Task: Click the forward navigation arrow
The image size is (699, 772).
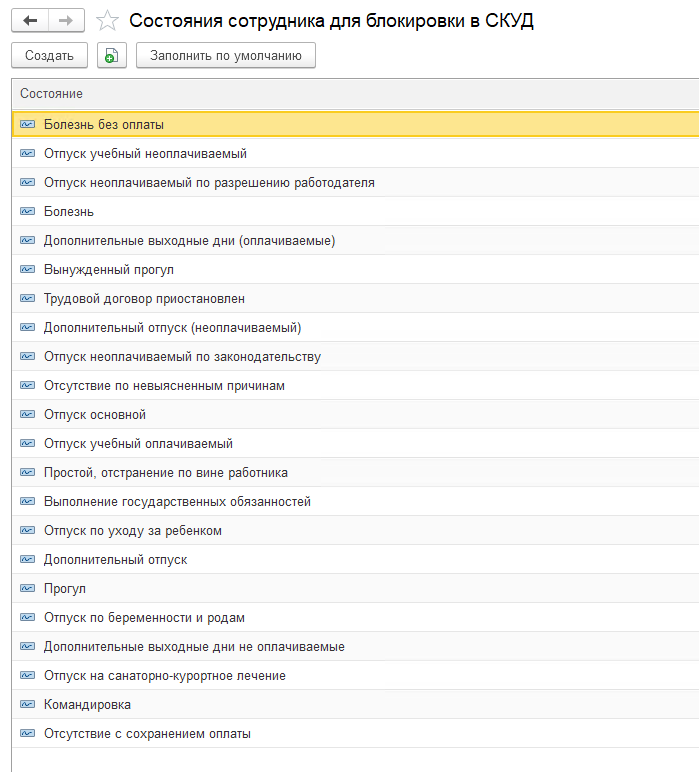Action: click(x=66, y=21)
